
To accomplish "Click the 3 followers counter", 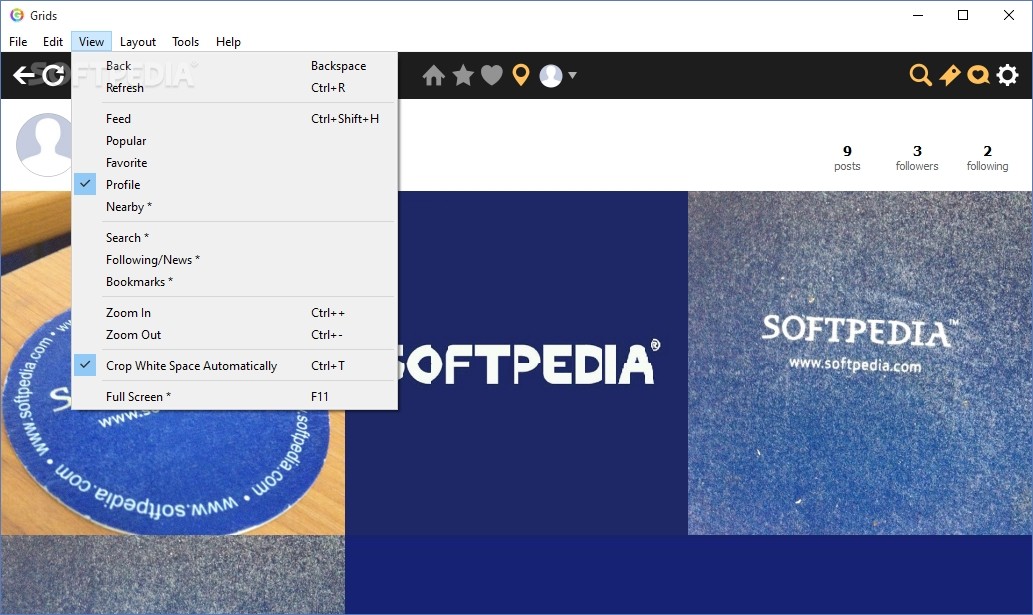I will (917, 158).
